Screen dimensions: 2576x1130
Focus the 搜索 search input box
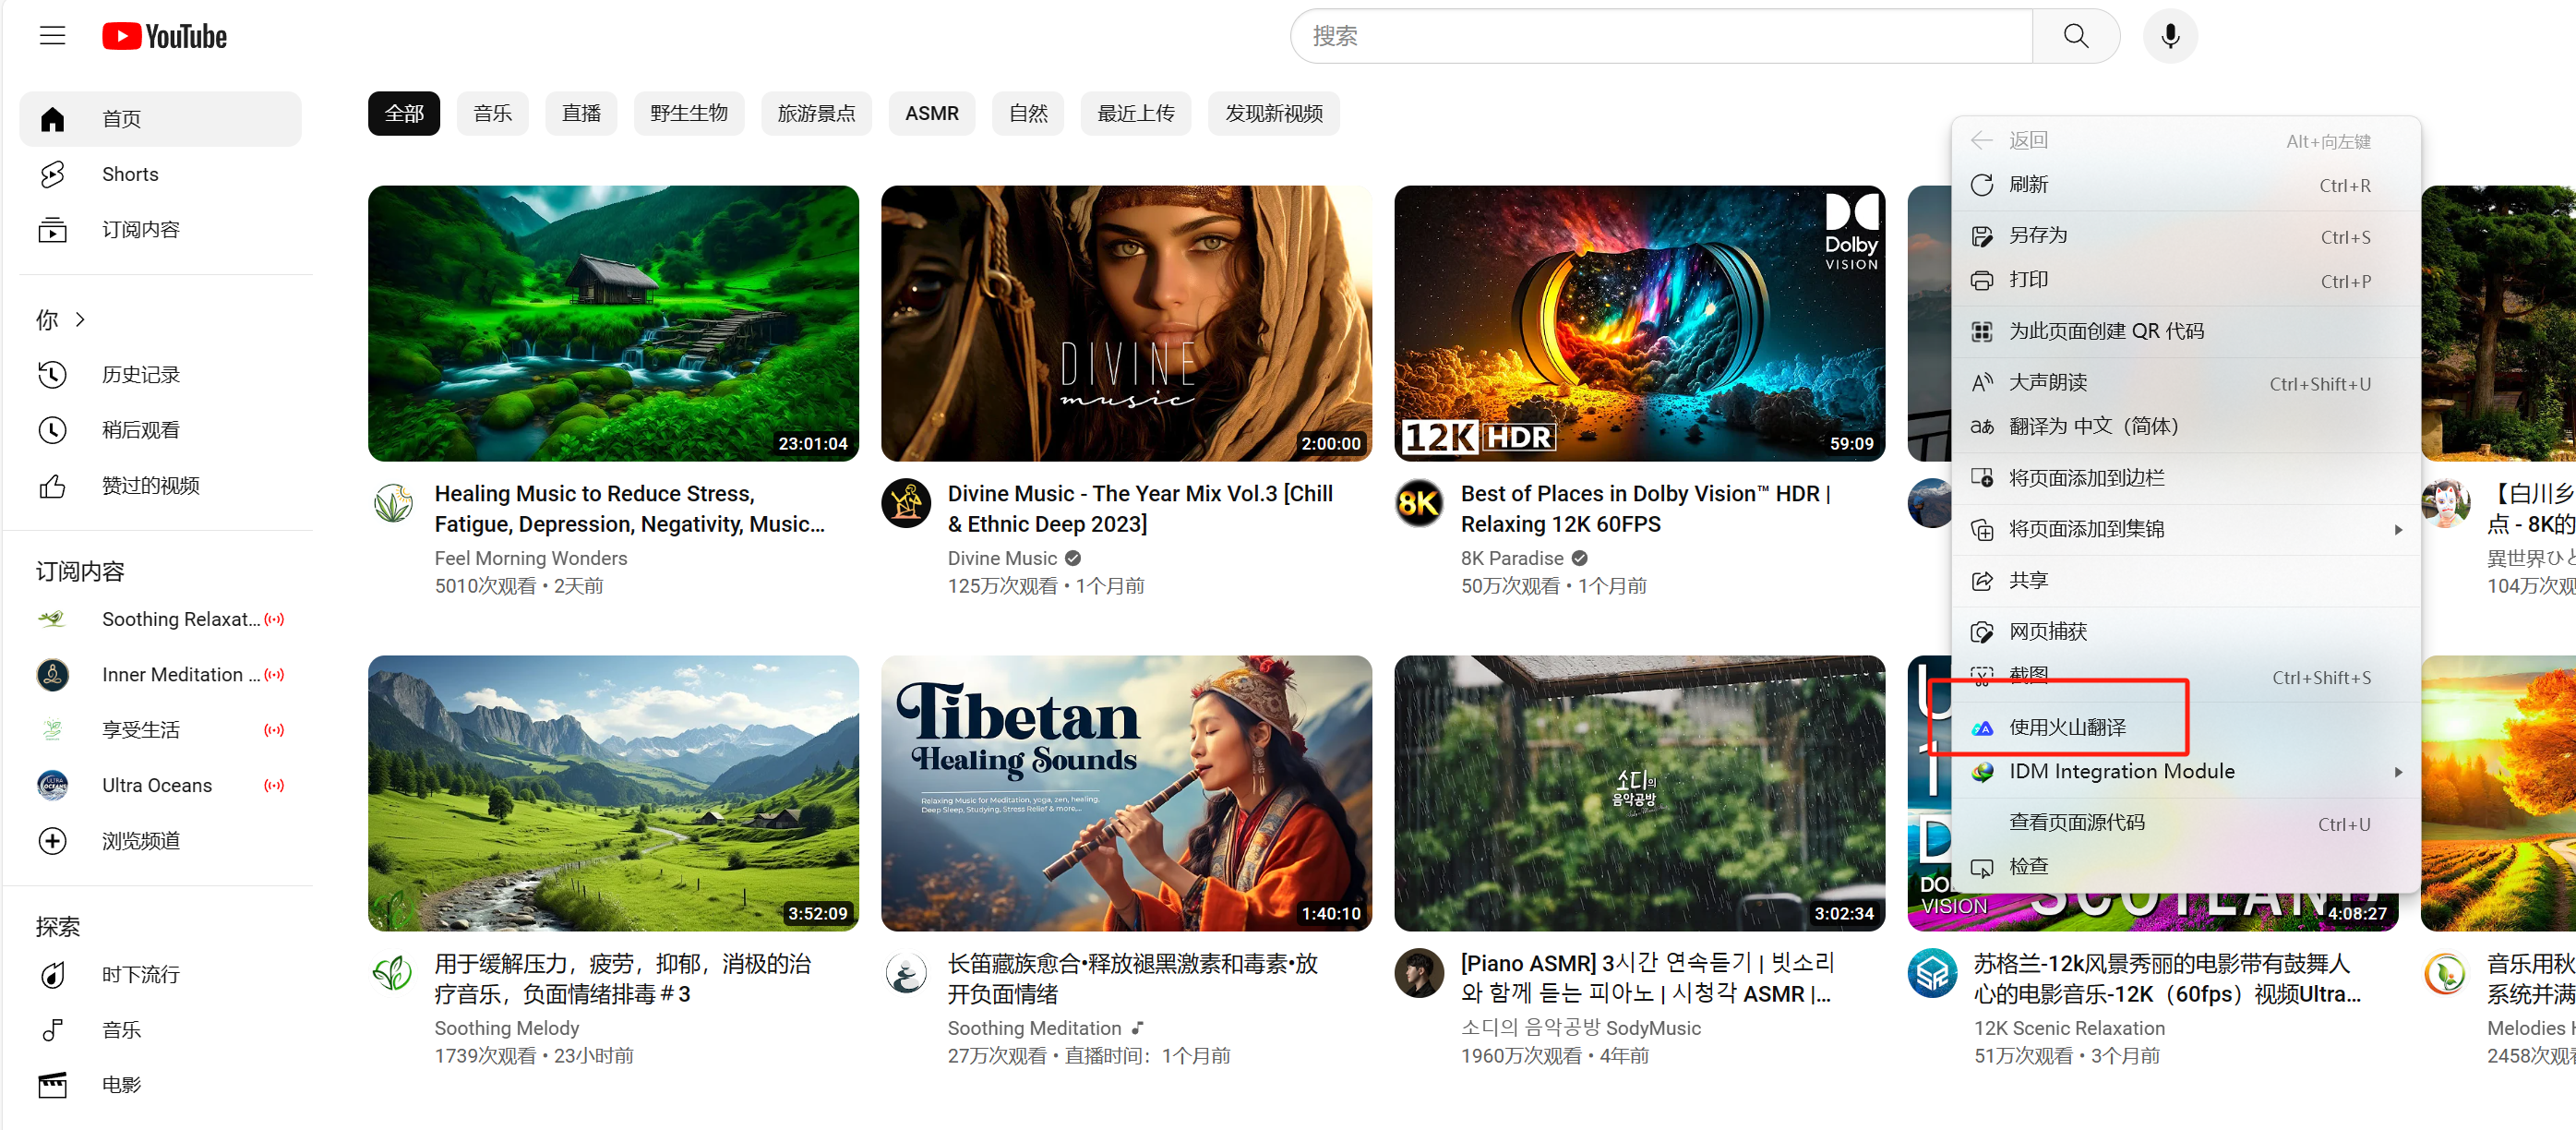[x=1661, y=36]
